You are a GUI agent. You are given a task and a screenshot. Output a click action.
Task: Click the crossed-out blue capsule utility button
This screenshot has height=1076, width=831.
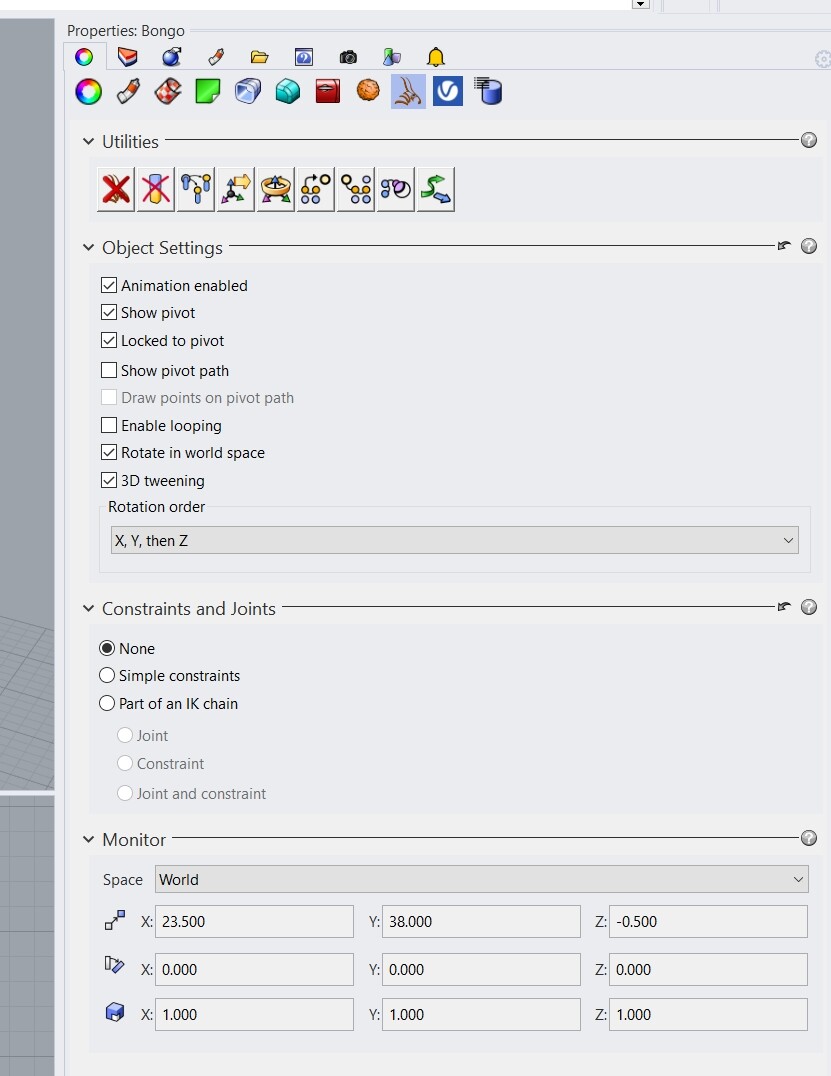[x=156, y=189]
